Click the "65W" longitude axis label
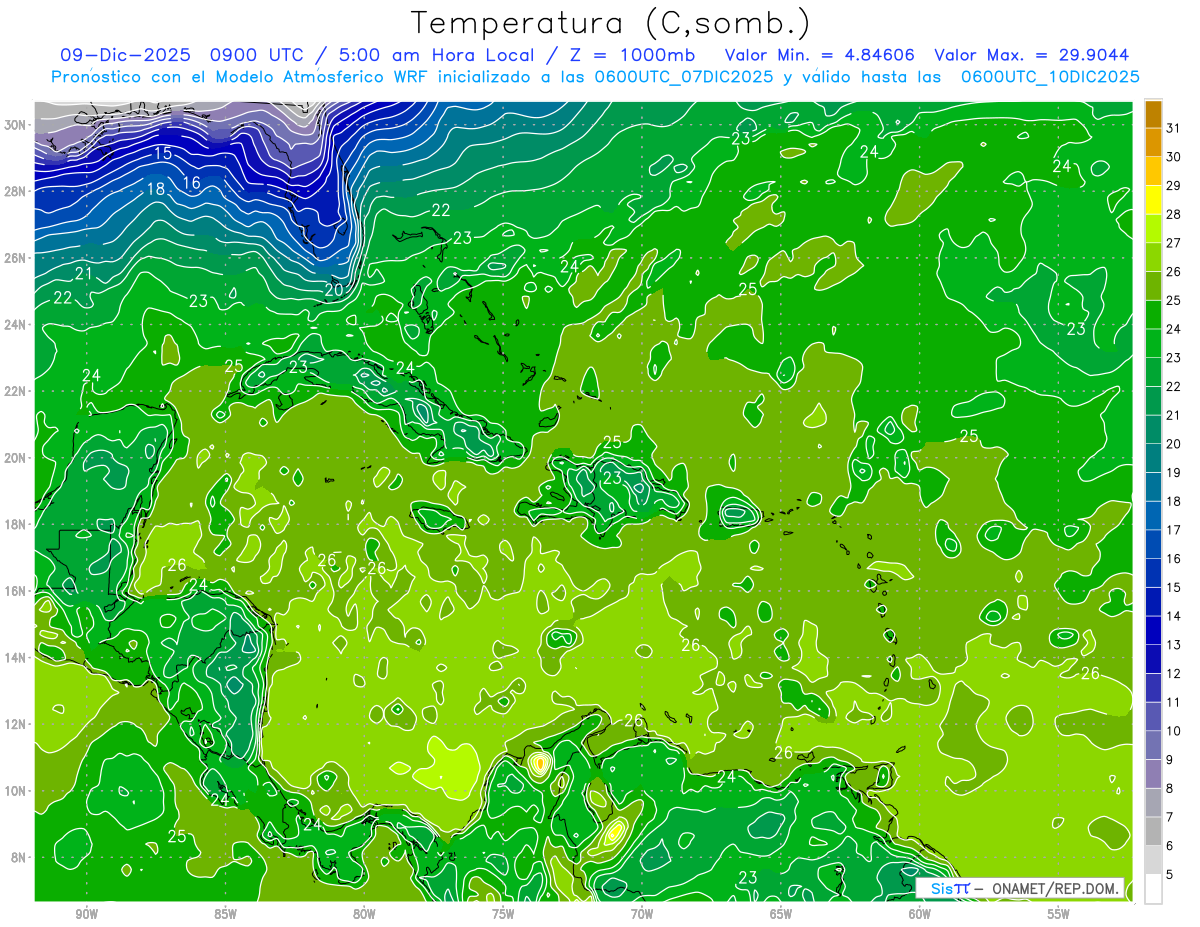 [781, 914]
